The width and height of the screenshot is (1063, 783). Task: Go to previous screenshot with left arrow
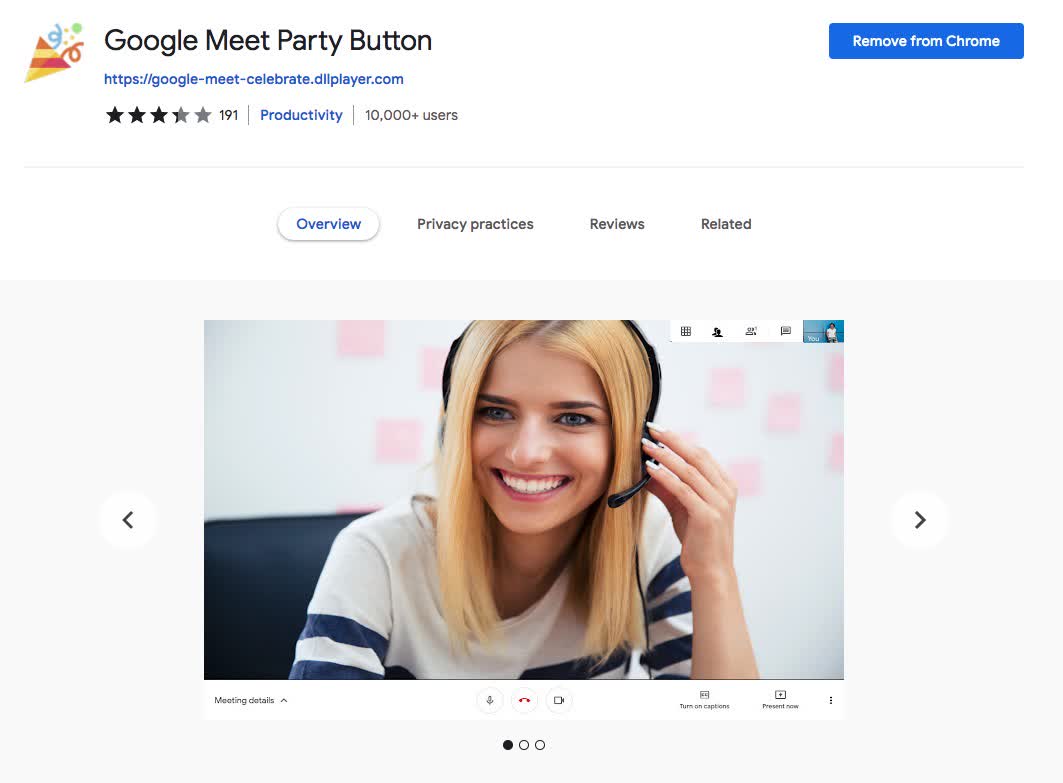click(128, 520)
